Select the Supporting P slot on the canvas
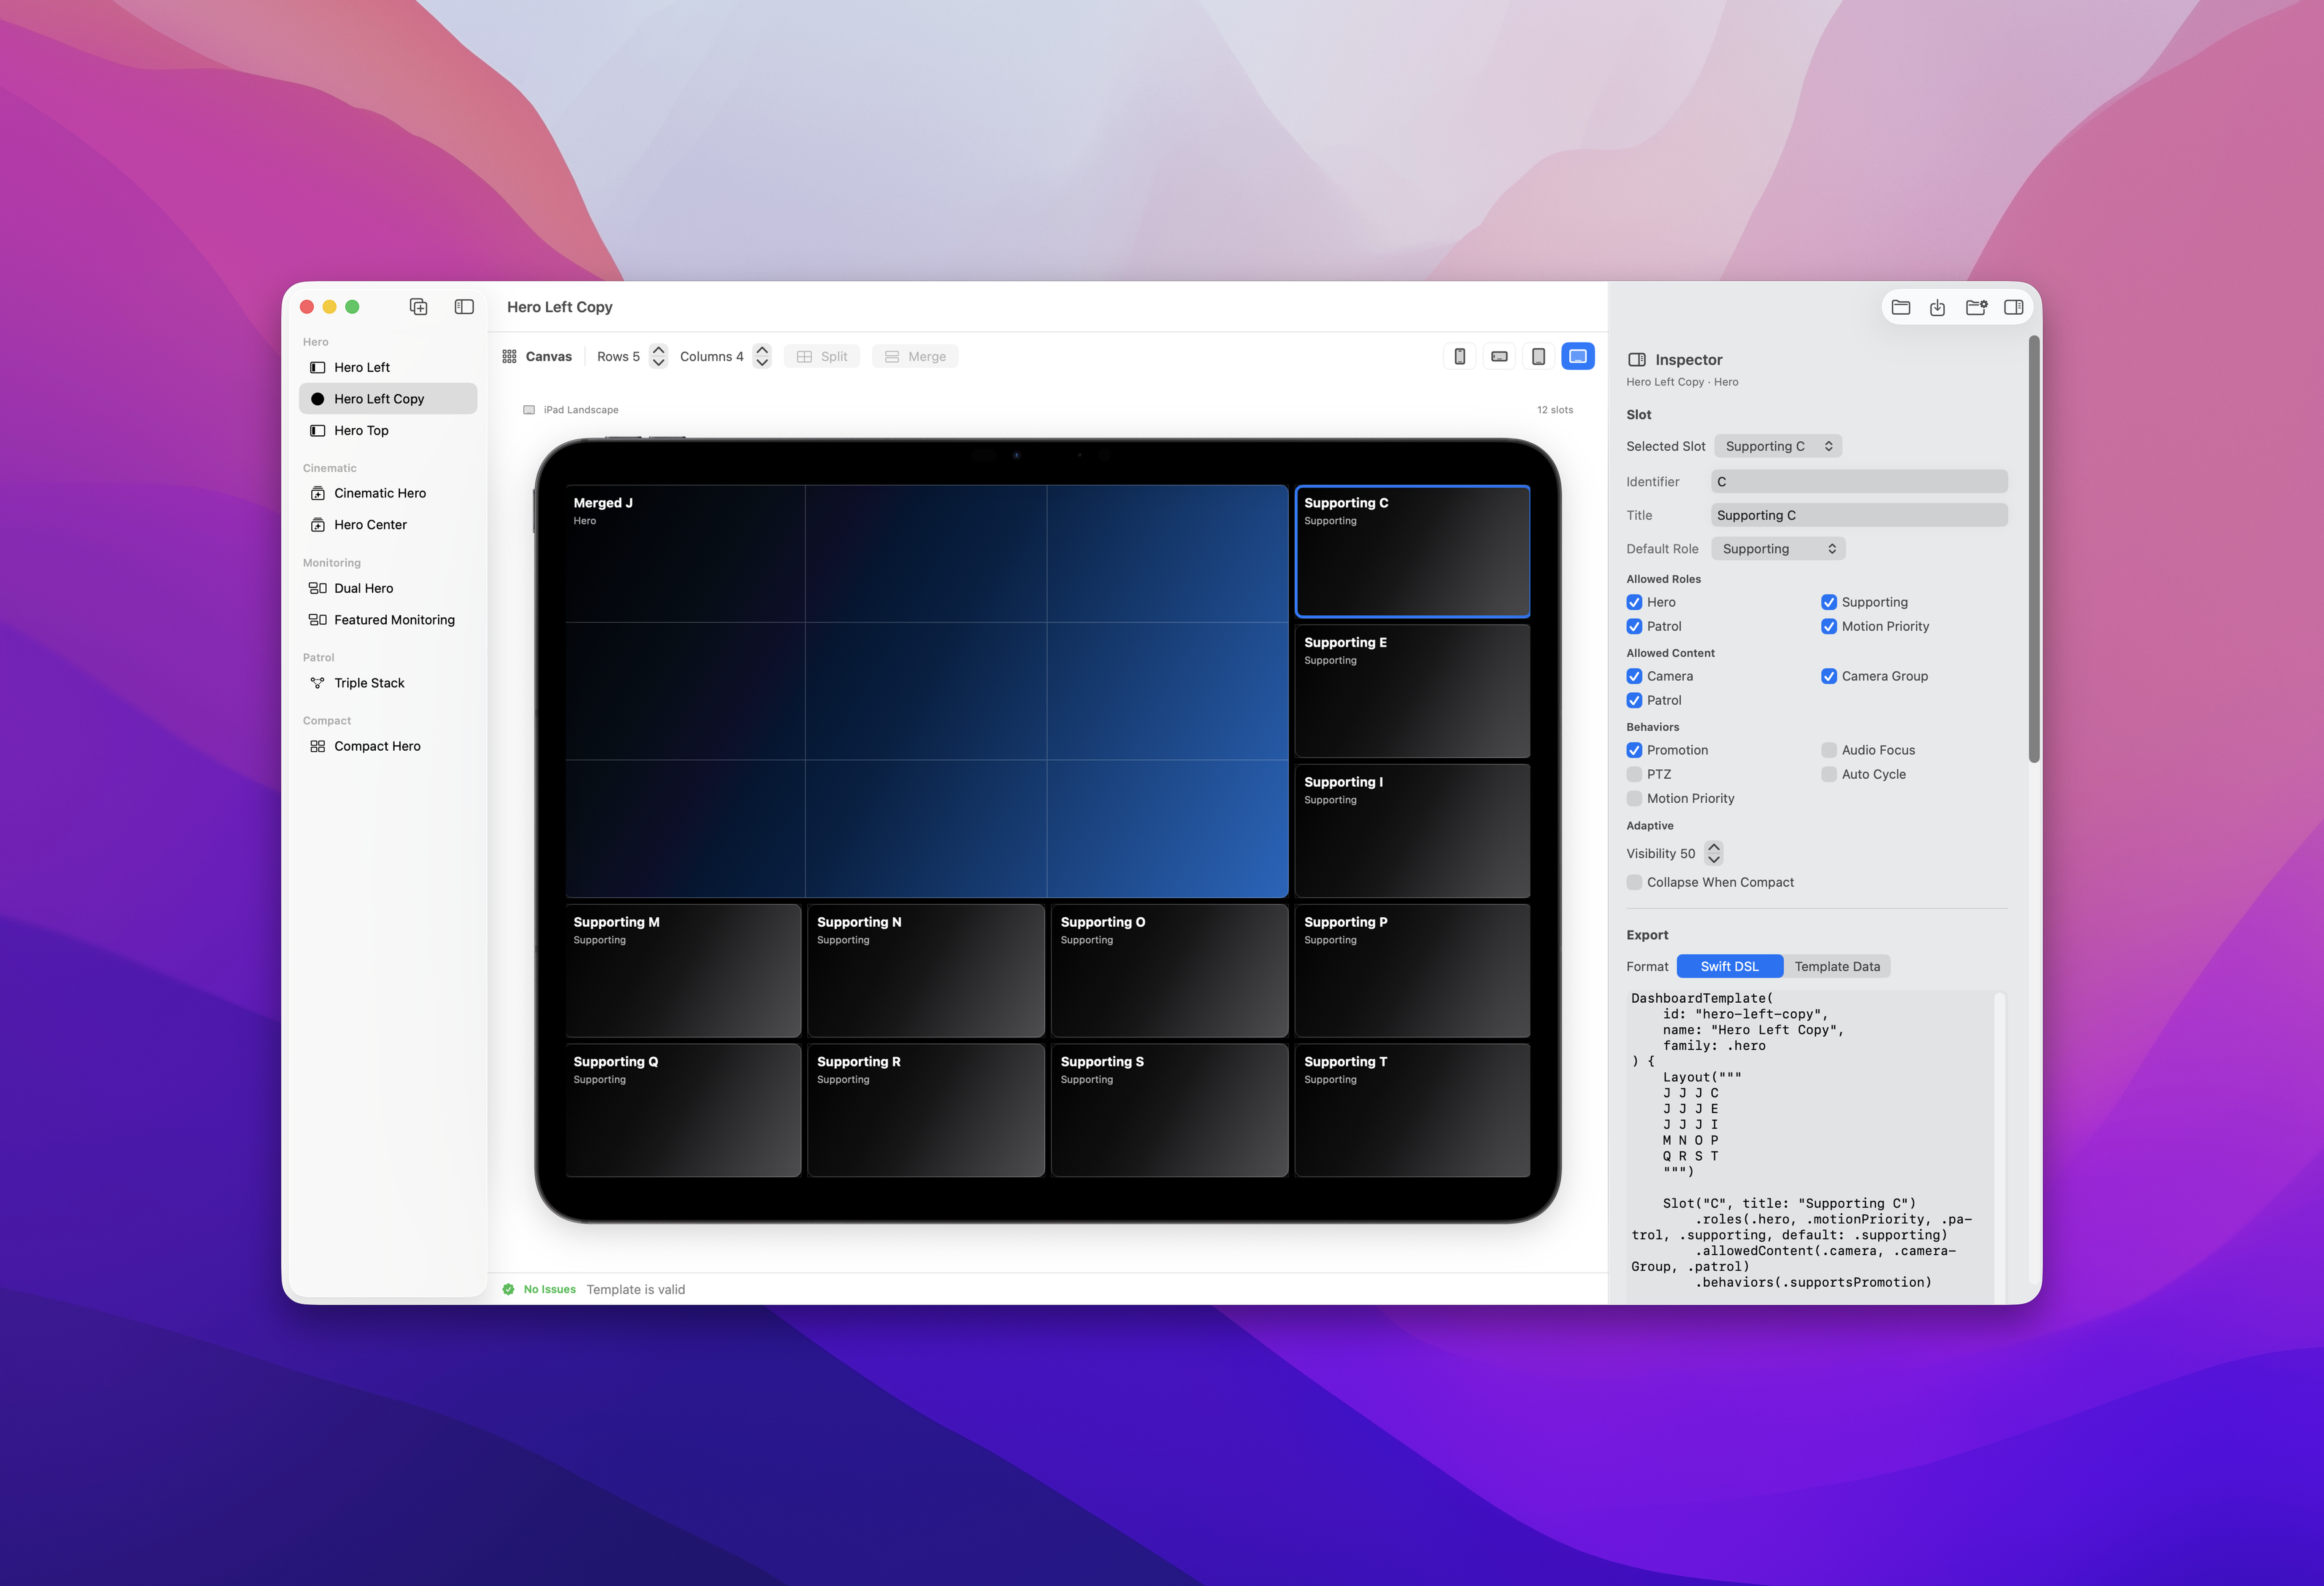 1412,971
